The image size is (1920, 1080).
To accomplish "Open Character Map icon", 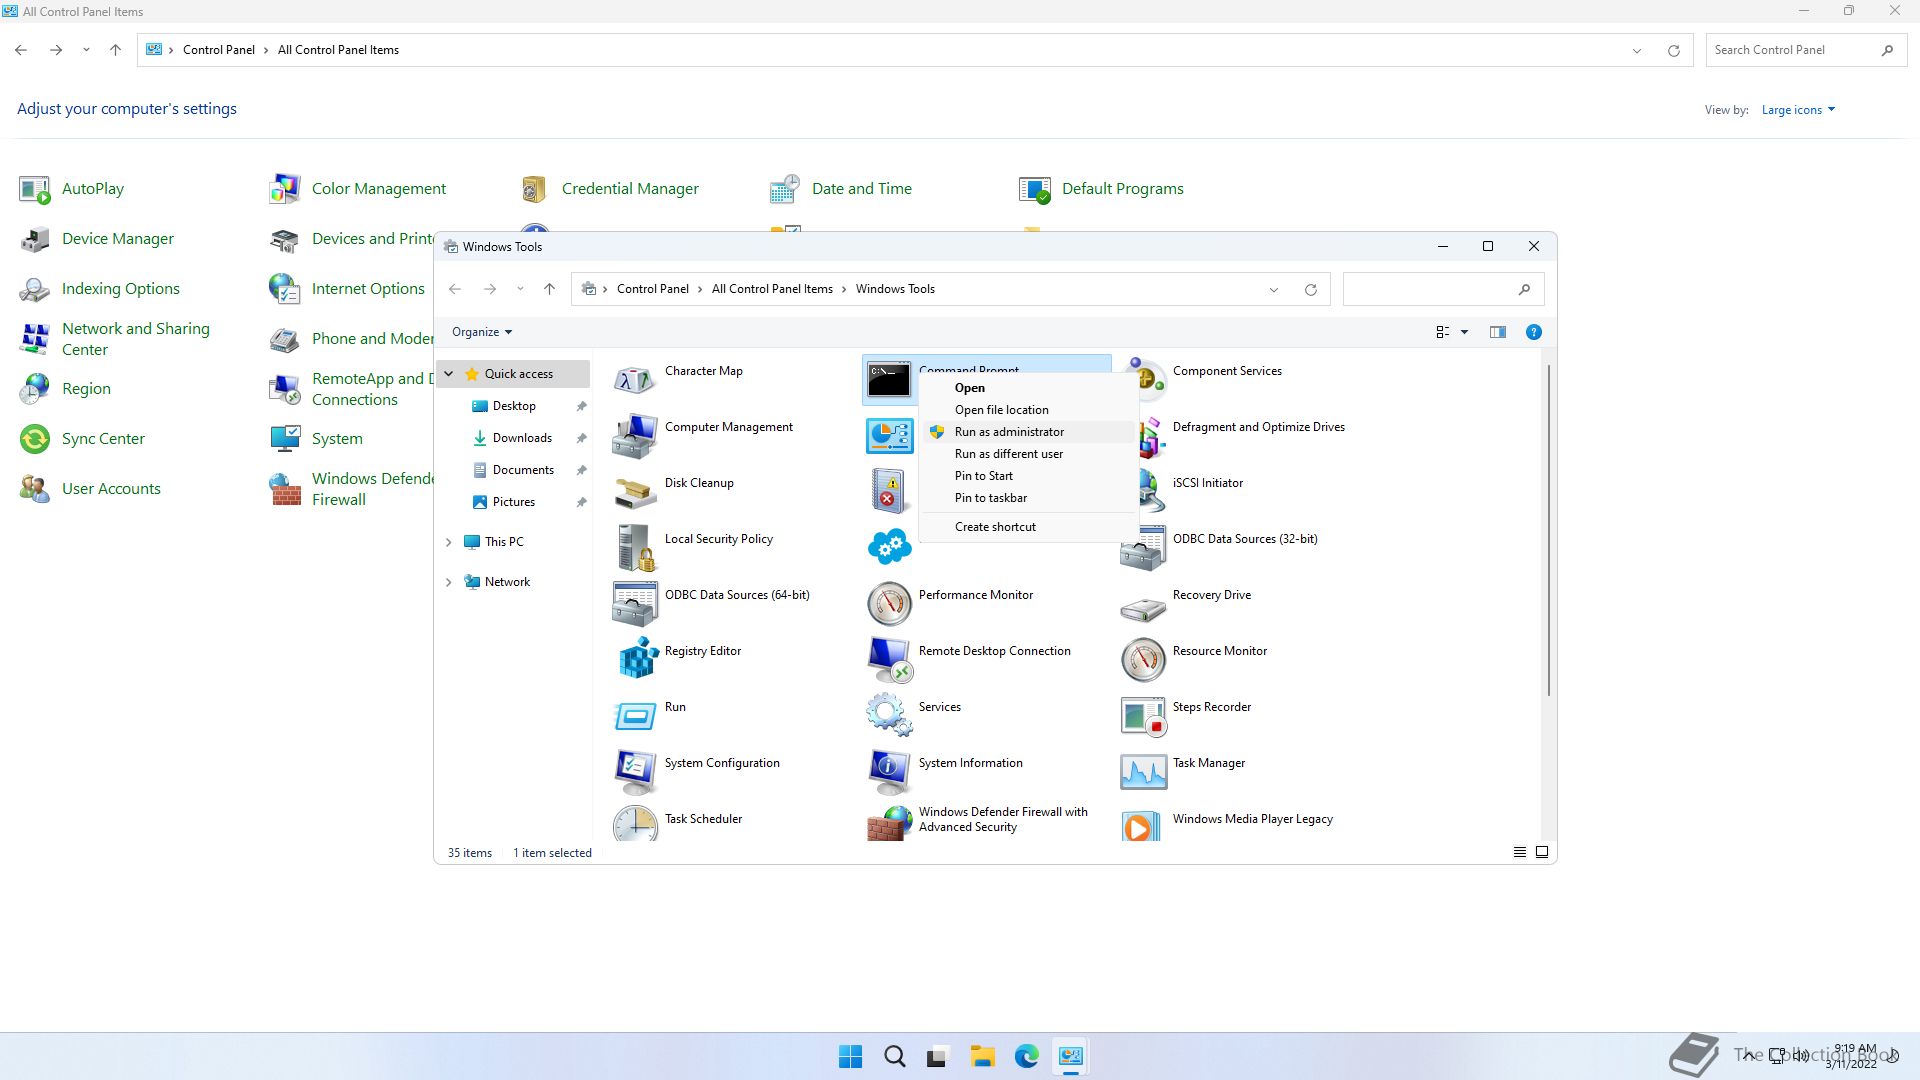I will coord(635,380).
